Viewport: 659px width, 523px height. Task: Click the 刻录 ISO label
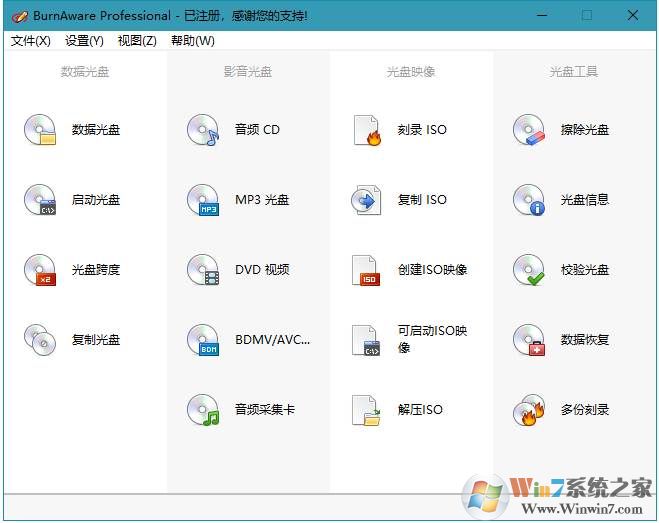click(422, 129)
